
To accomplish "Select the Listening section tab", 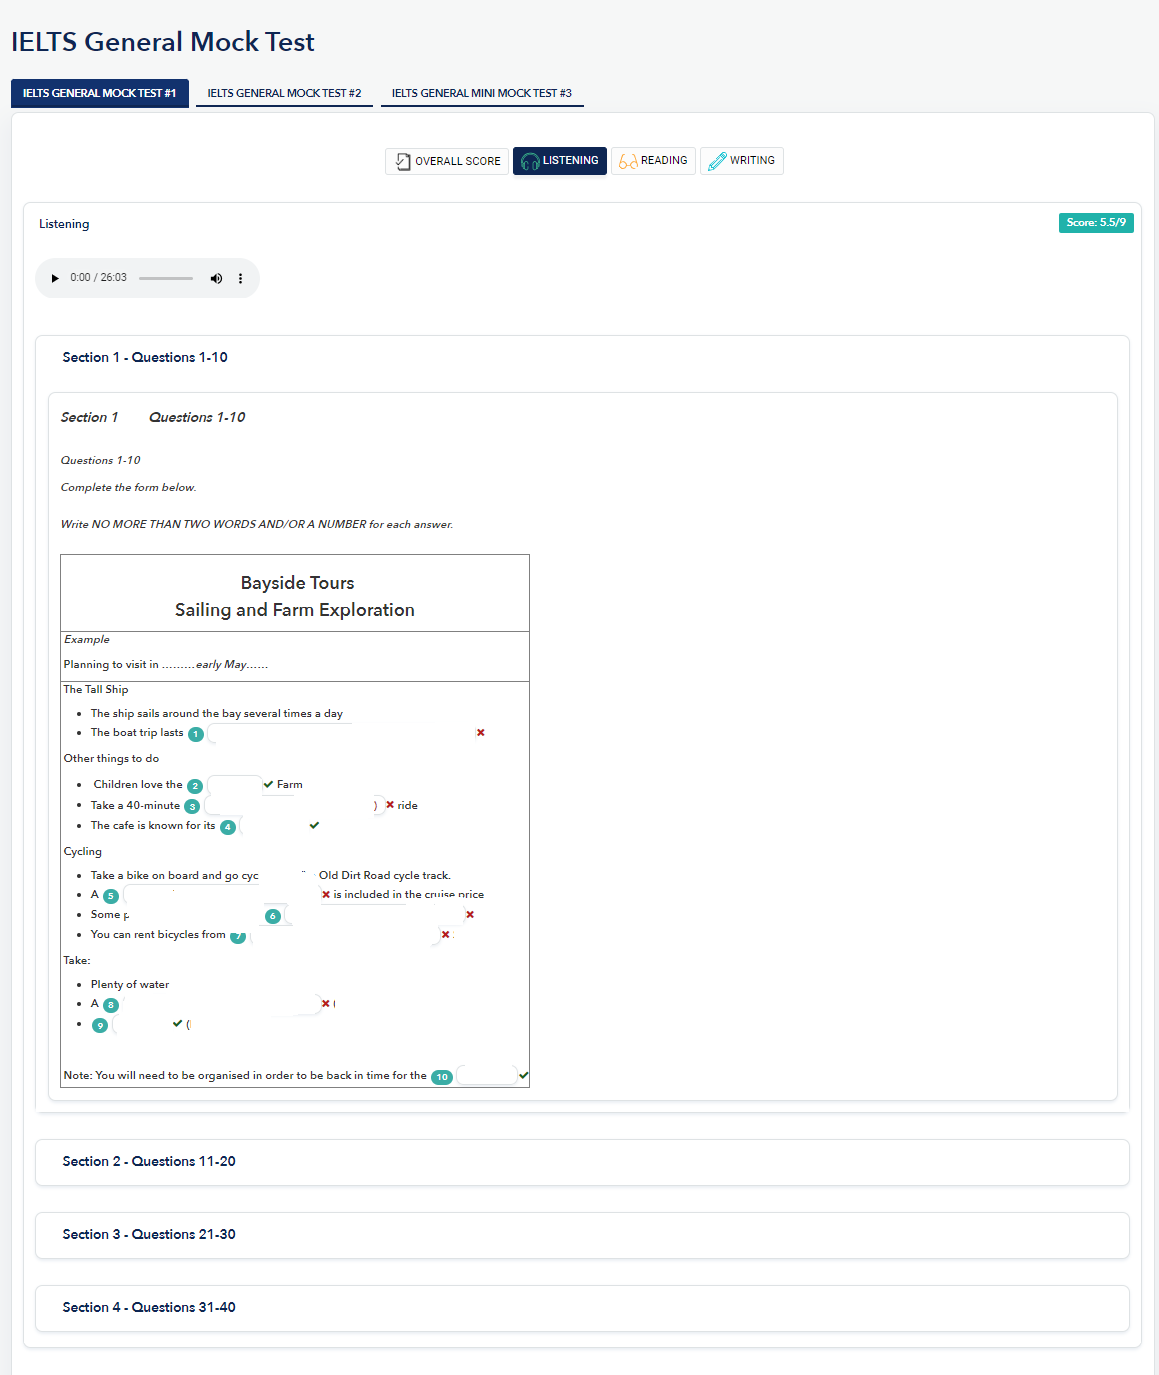I will (559, 161).
